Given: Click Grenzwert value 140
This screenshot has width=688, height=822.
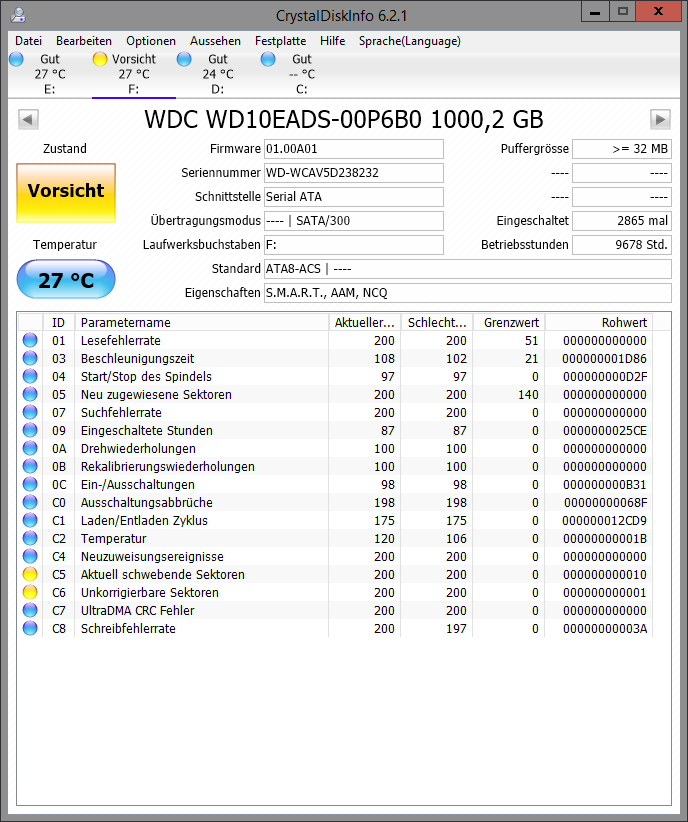Looking at the screenshot, I should coord(528,395).
